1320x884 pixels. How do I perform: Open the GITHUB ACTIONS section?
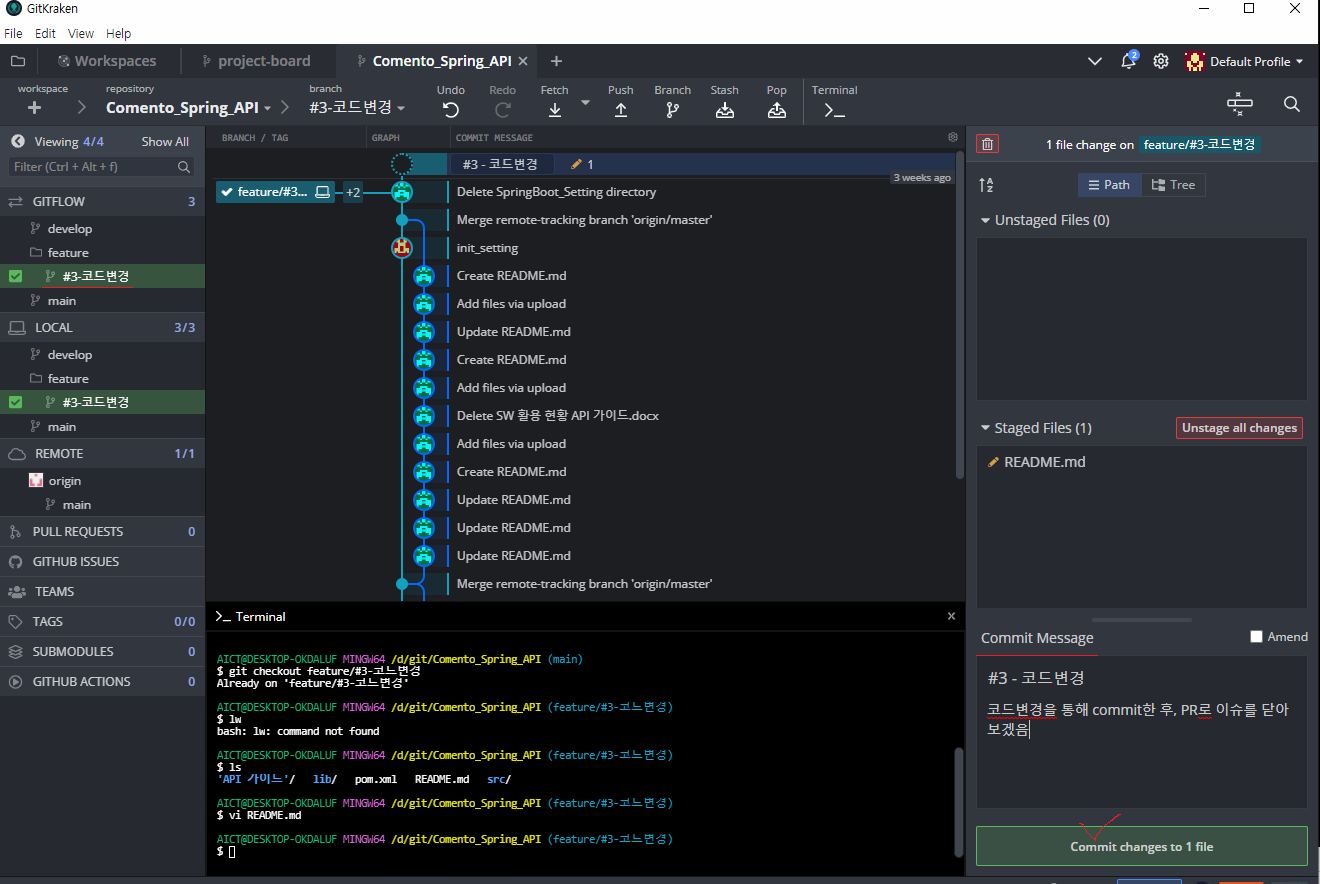point(102,681)
